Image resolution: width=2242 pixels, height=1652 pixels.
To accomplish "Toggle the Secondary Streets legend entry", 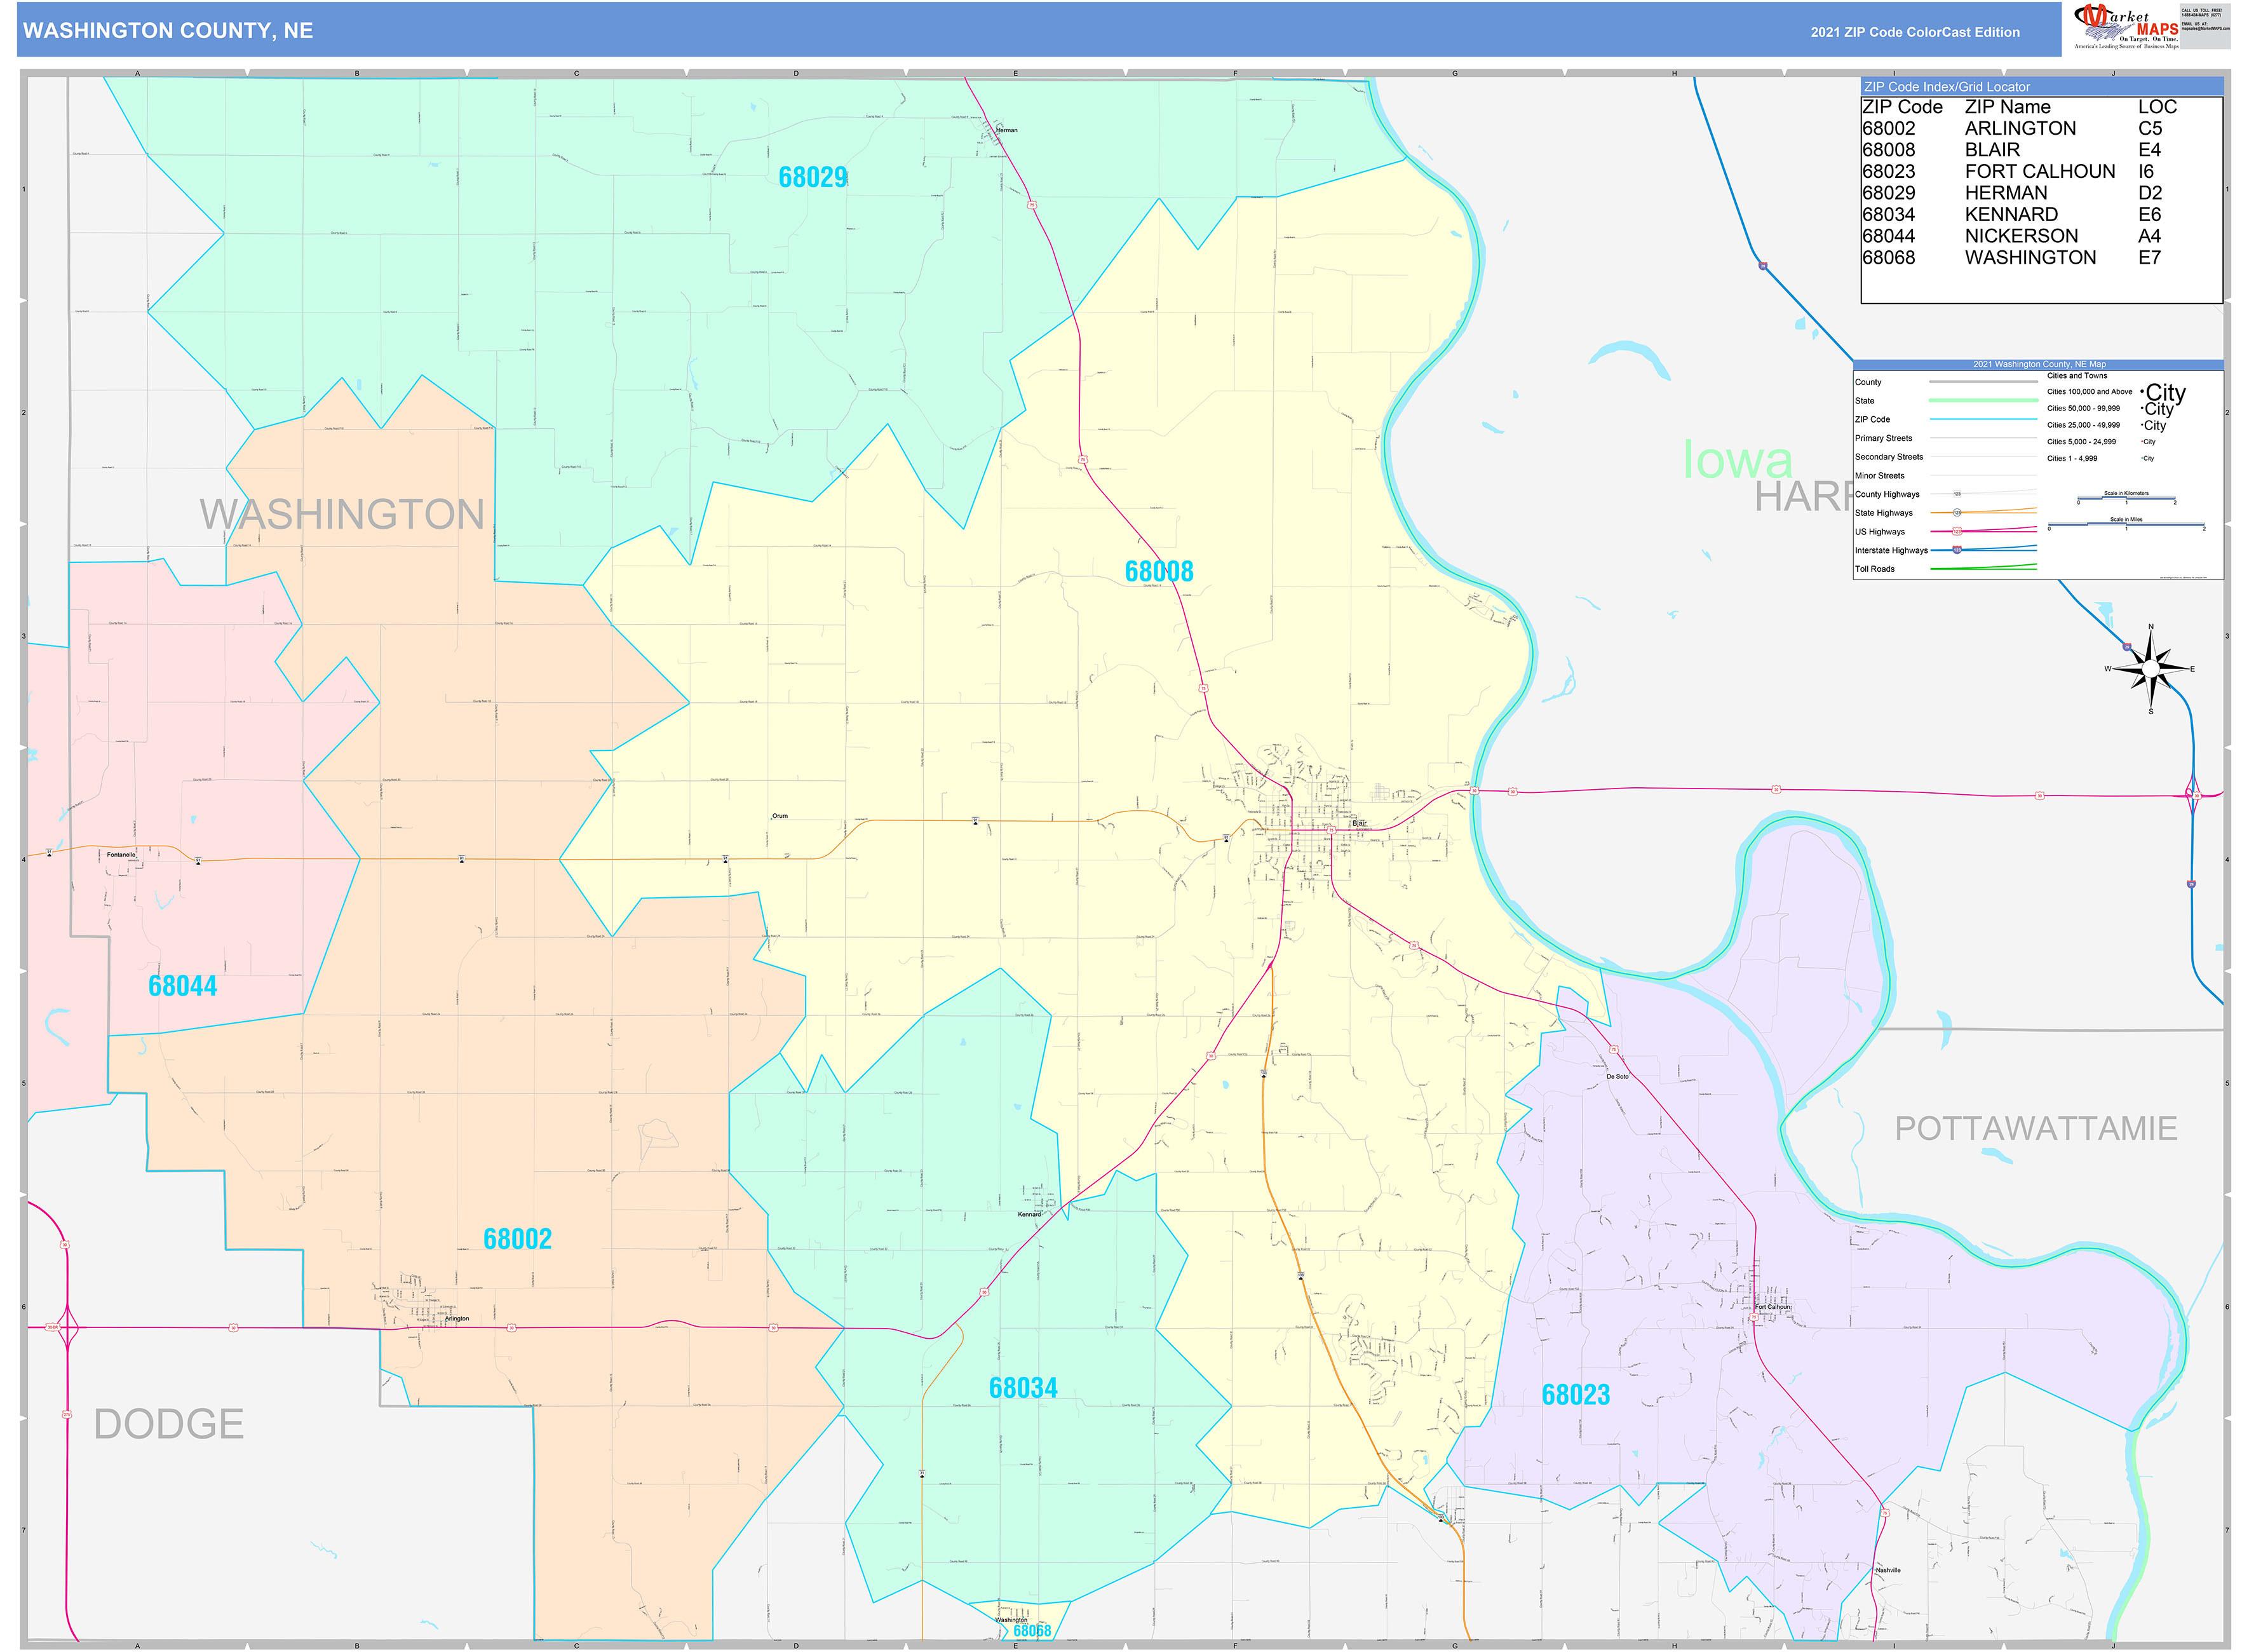I will point(1890,457).
